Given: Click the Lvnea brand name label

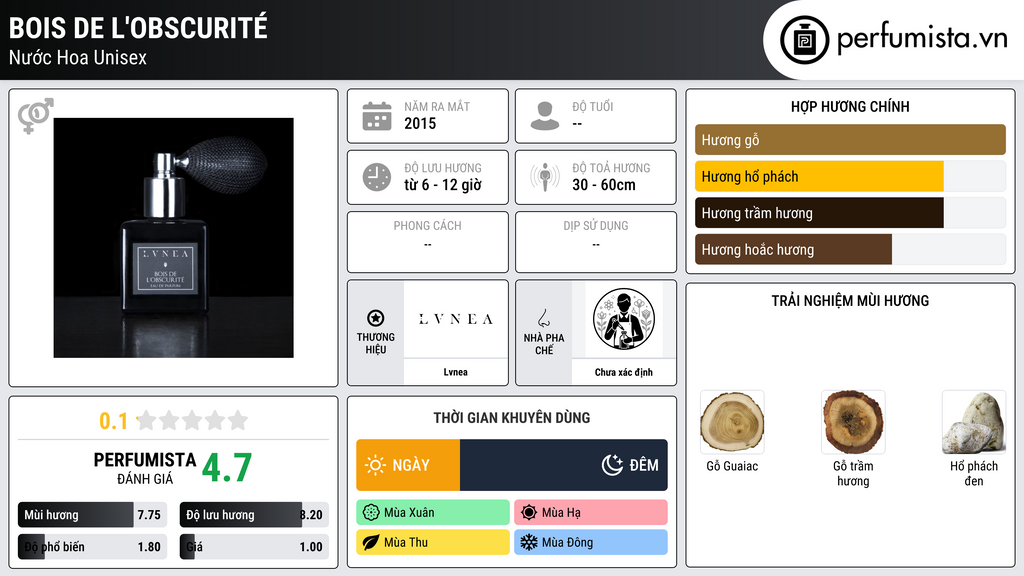Looking at the screenshot, I should (455, 372).
